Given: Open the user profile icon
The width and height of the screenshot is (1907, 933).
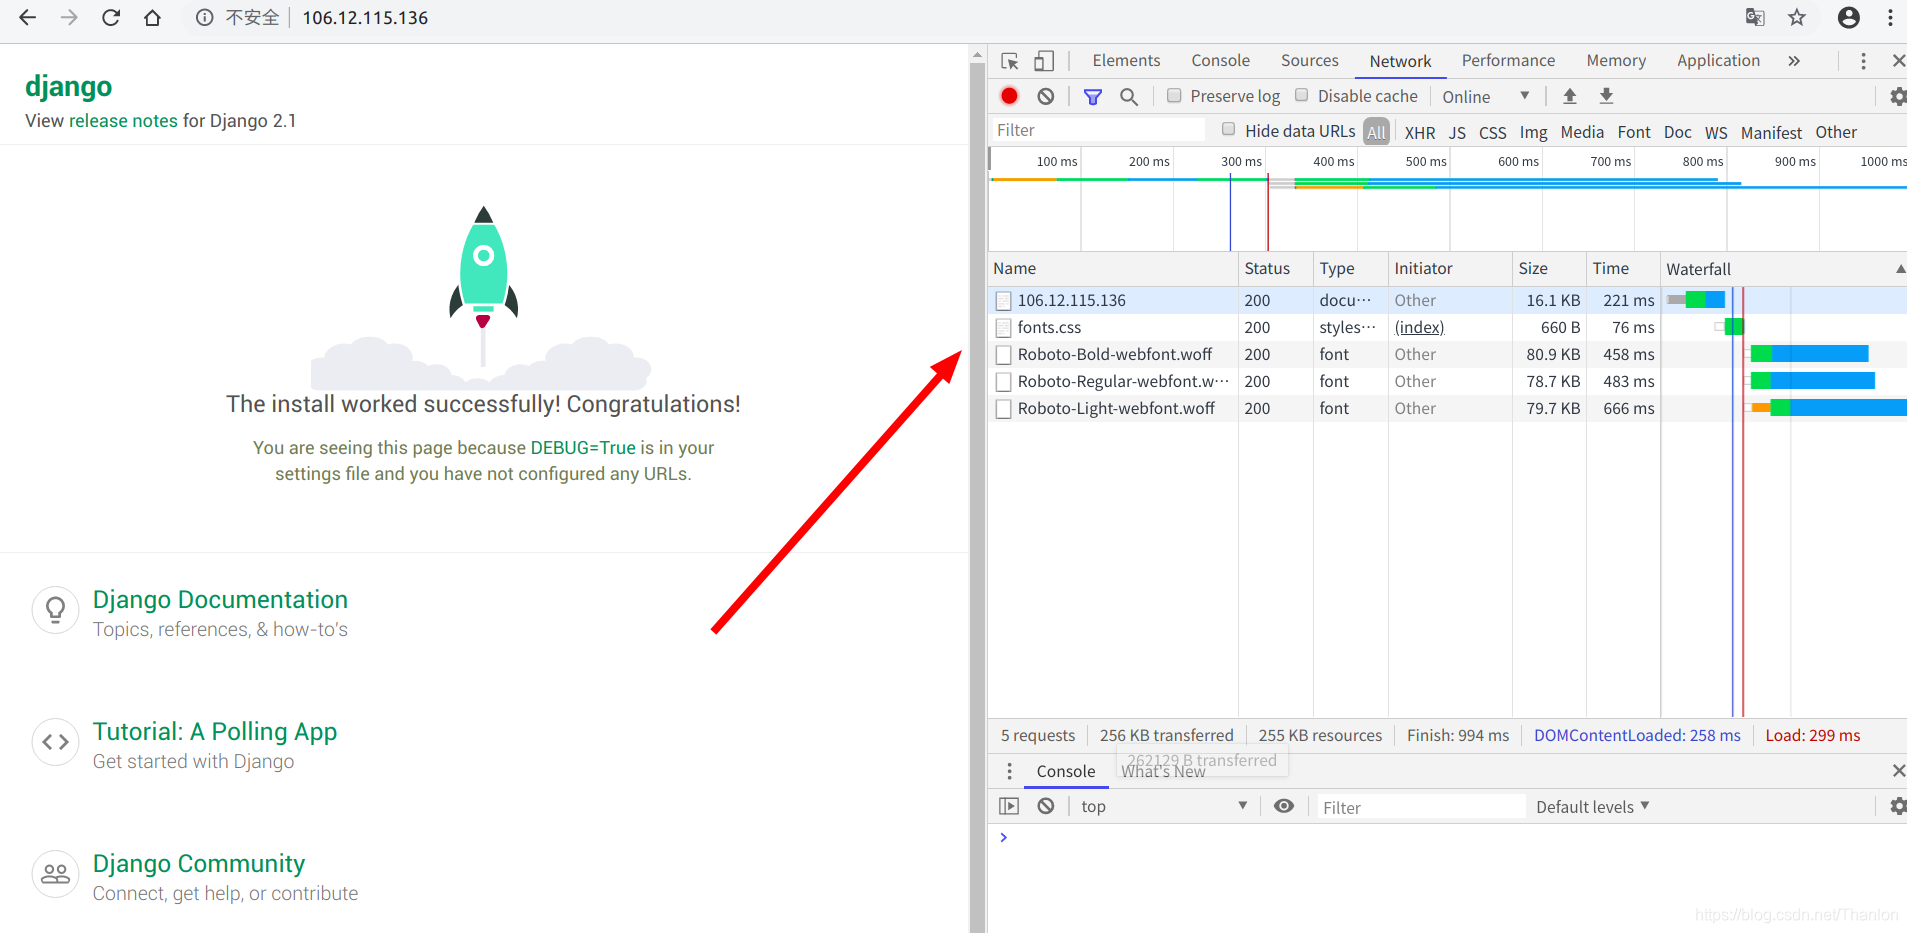Looking at the screenshot, I should pyautogui.click(x=1849, y=17).
